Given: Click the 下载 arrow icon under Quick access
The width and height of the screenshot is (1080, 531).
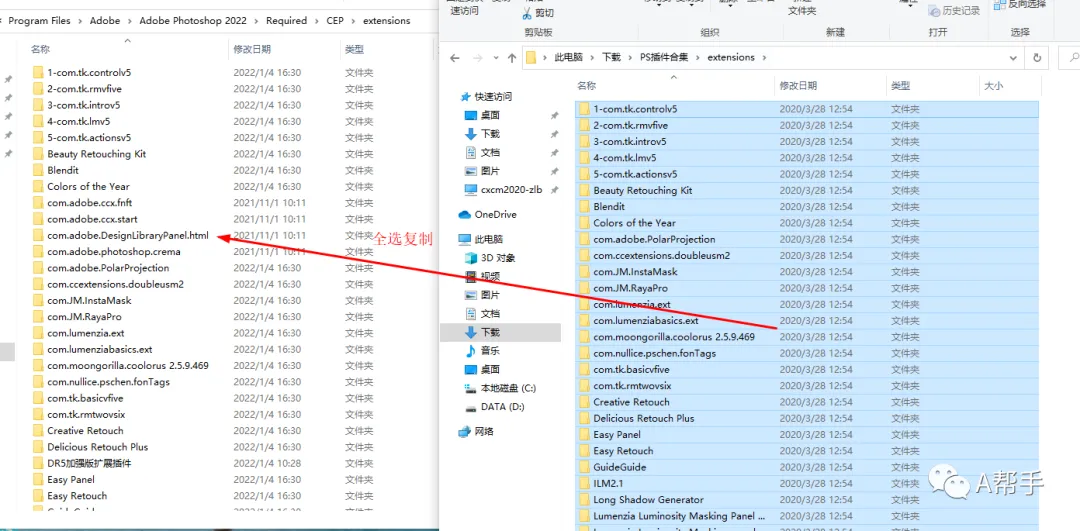Looking at the screenshot, I should pos(470,134).
